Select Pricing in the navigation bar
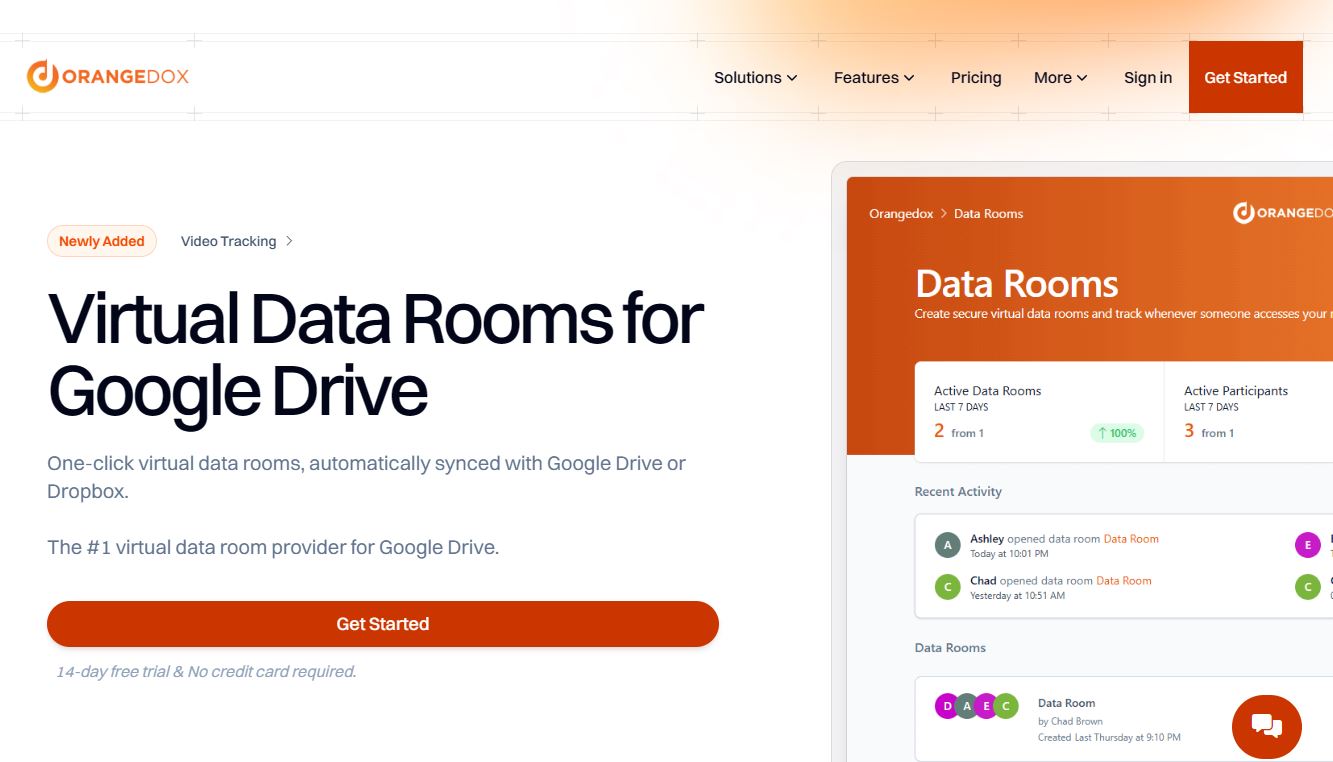This screenshot has height=762, width=1333. [x=975, y=77]
